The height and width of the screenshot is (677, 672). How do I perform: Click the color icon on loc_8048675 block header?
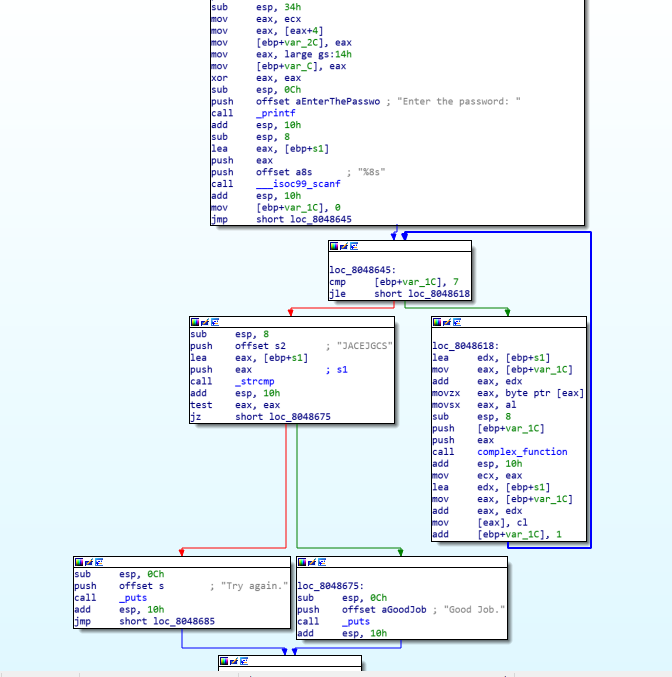[x=302, y=562]
